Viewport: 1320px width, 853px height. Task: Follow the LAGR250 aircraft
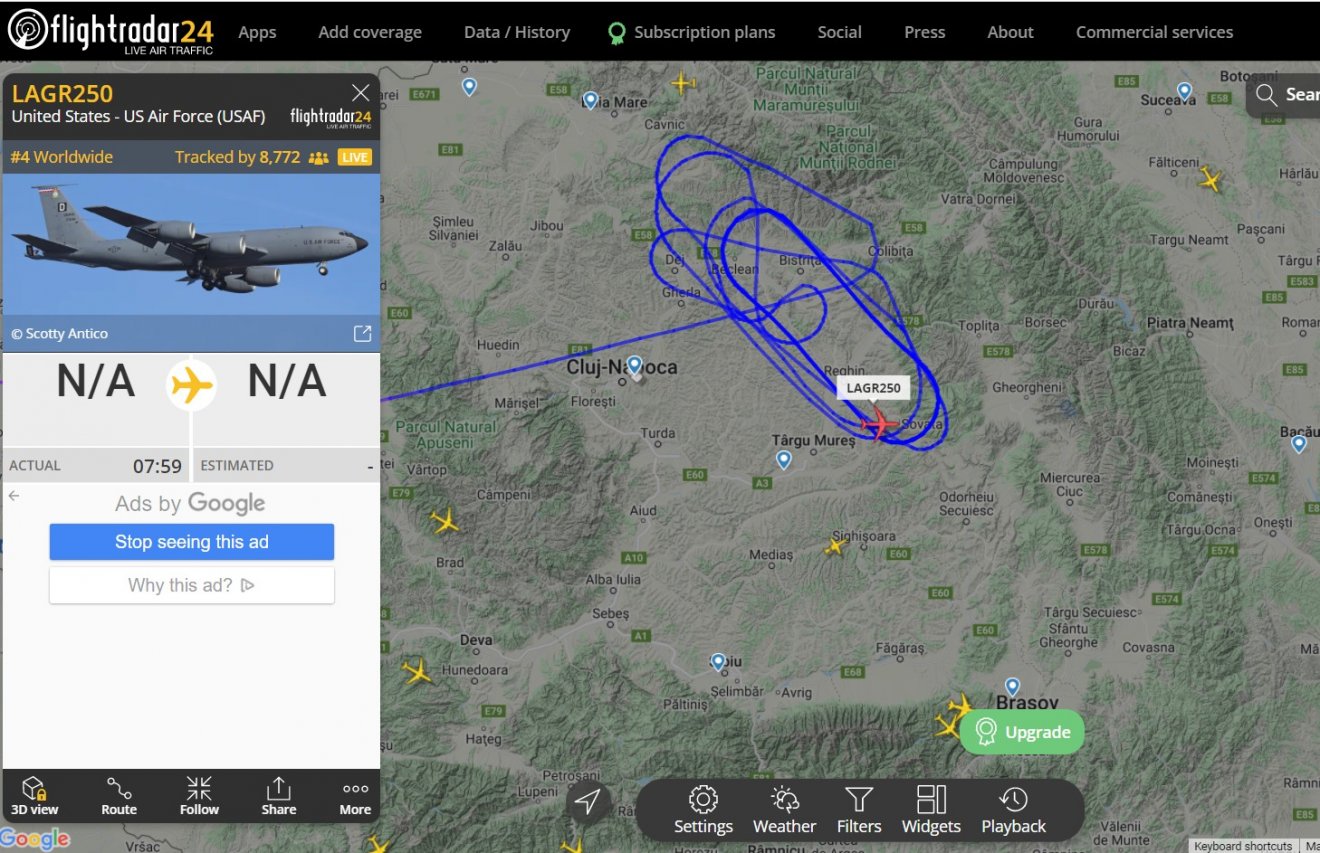pos(199,796)
